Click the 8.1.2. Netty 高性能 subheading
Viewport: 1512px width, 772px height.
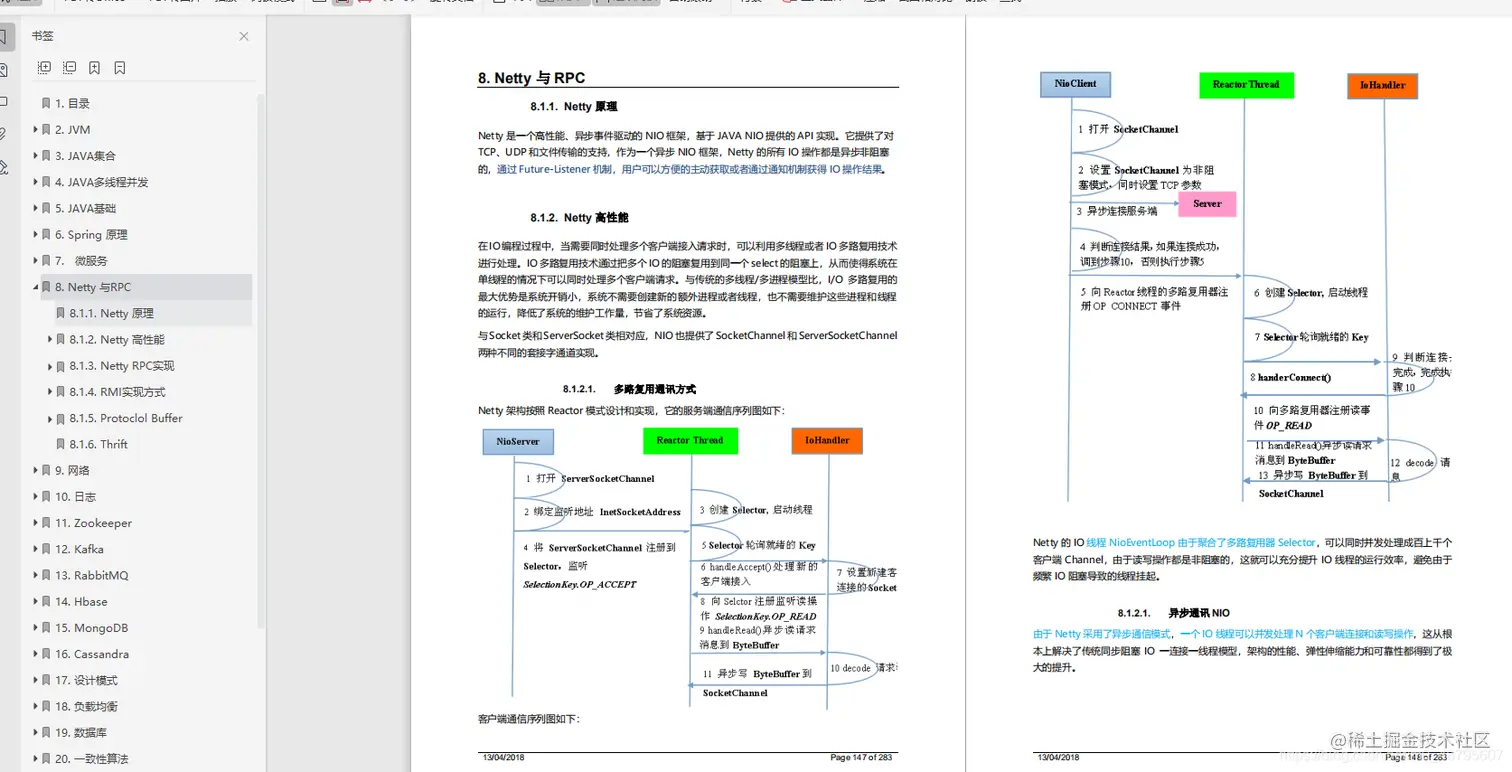[x=579, y=217]
